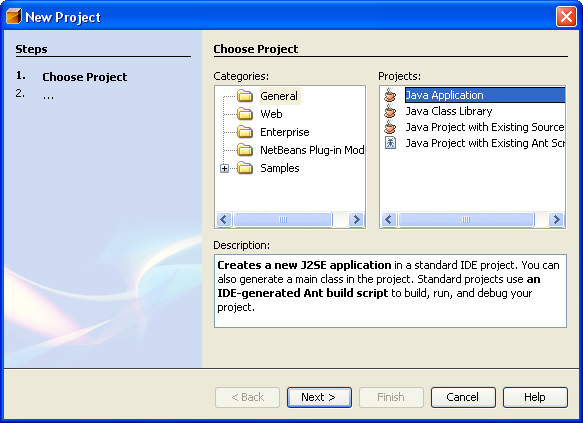Screen dimensions: 583x423
Task: Click the Next > button
Action: (319, 397)
